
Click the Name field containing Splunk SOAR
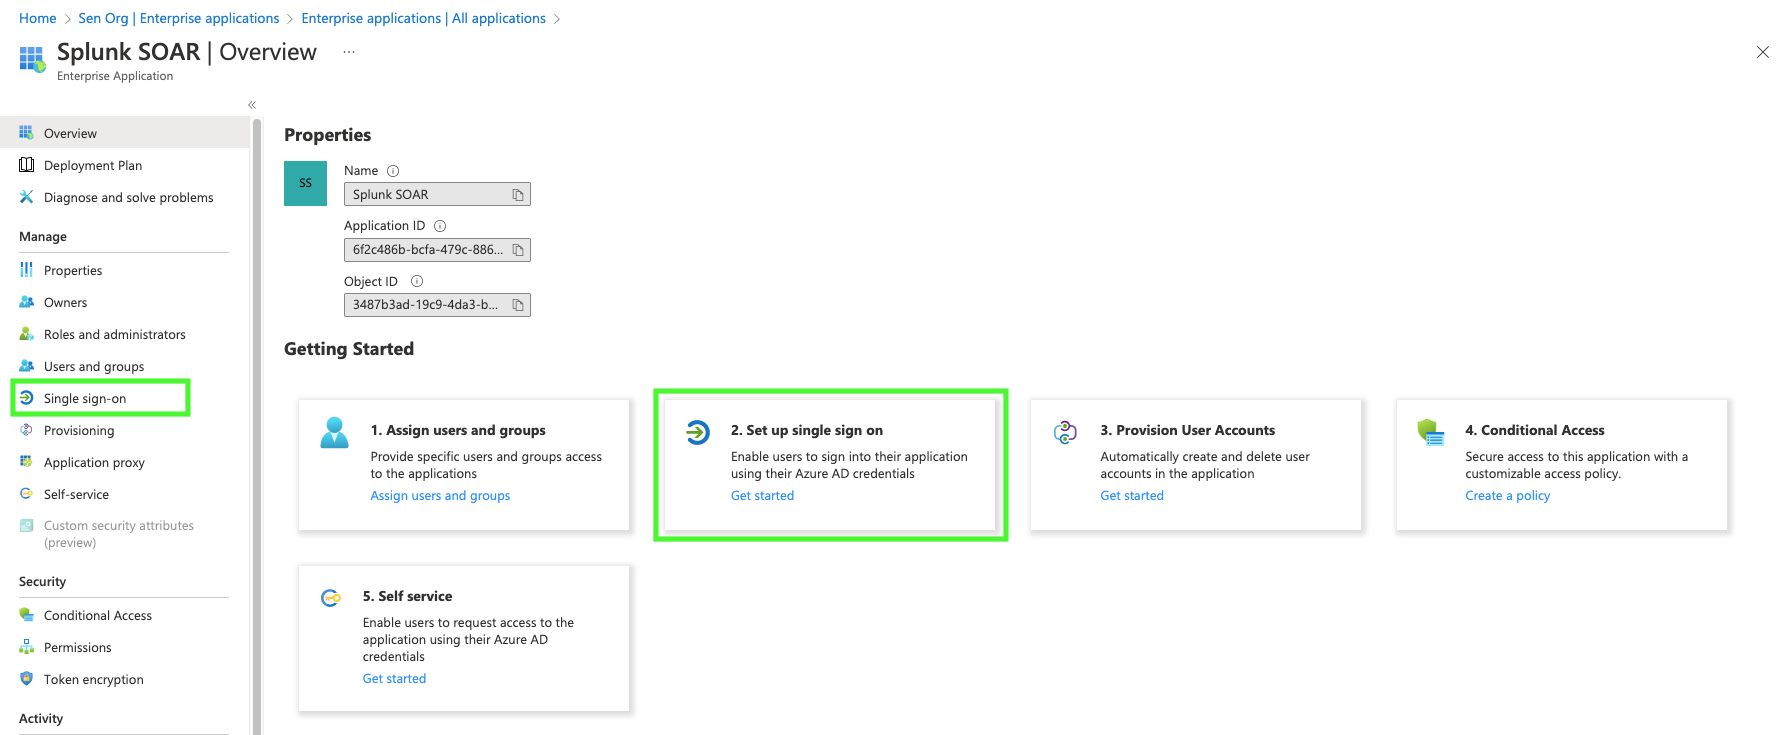pyautogui.click(x=437, y=194)
